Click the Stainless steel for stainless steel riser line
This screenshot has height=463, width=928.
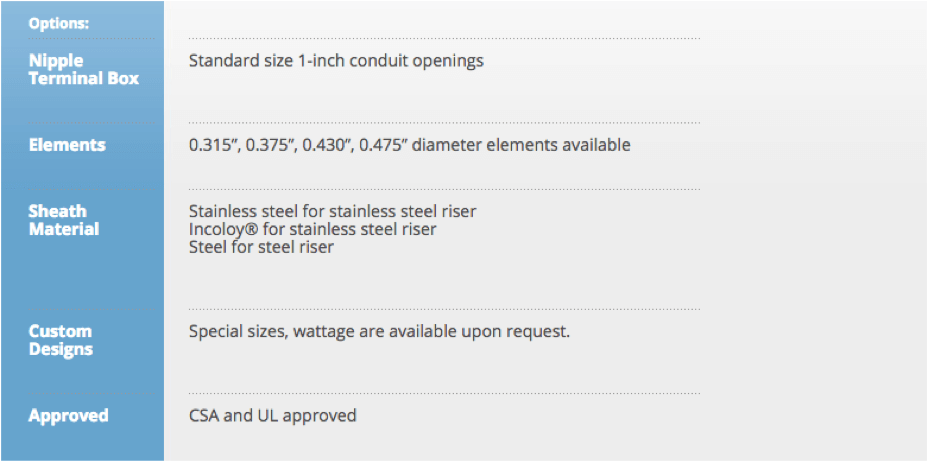pos(332,211)
